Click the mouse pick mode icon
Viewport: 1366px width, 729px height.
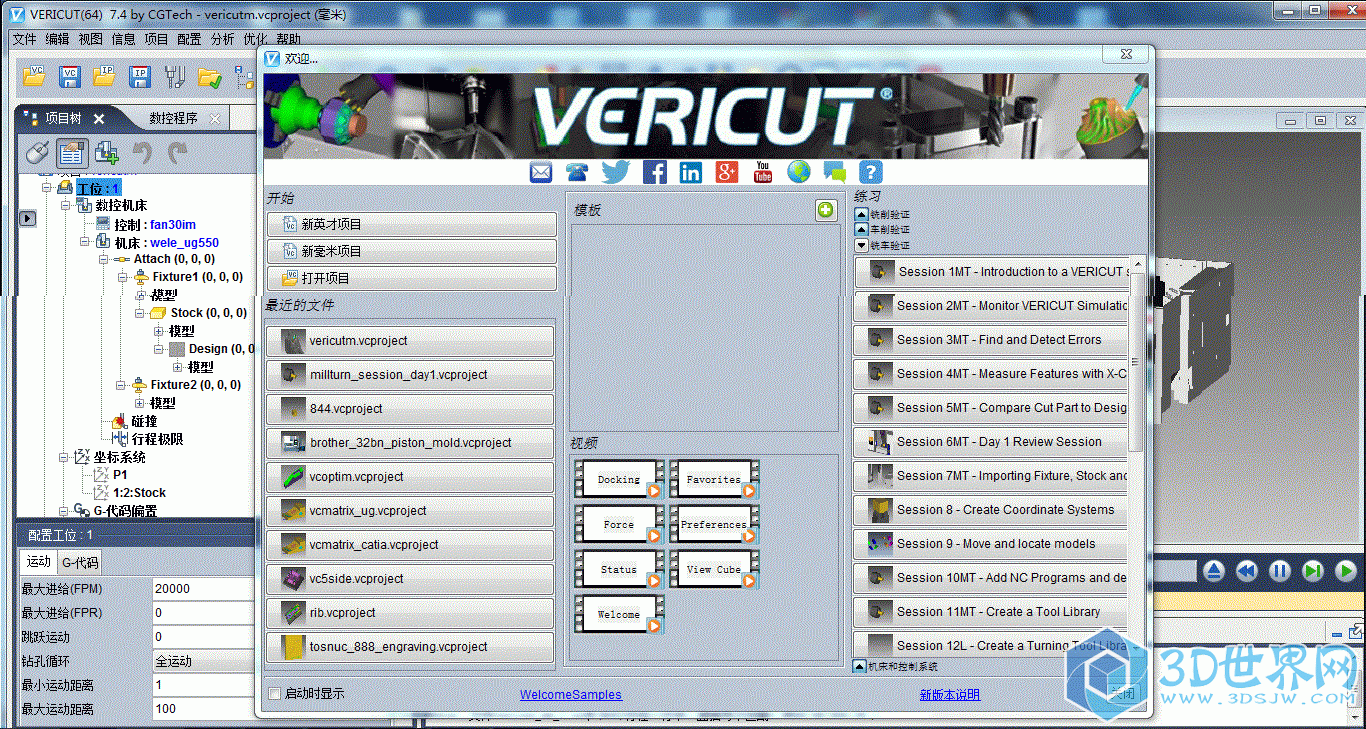pos(36,153)
